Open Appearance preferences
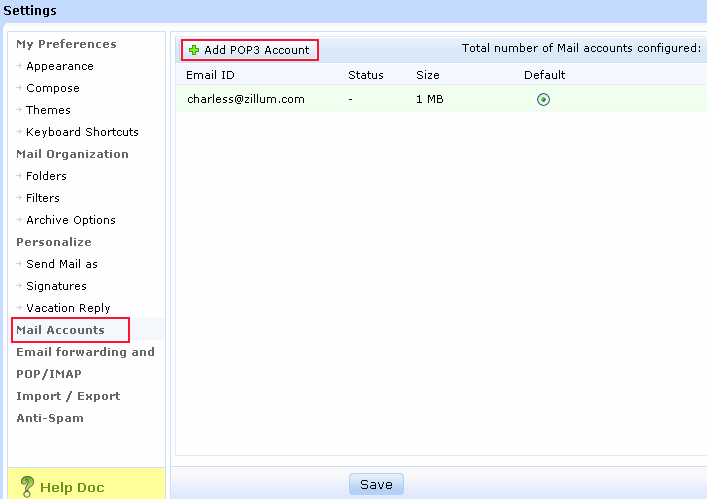The height and width of the screenshot is (499, 707). pos(60,66)
